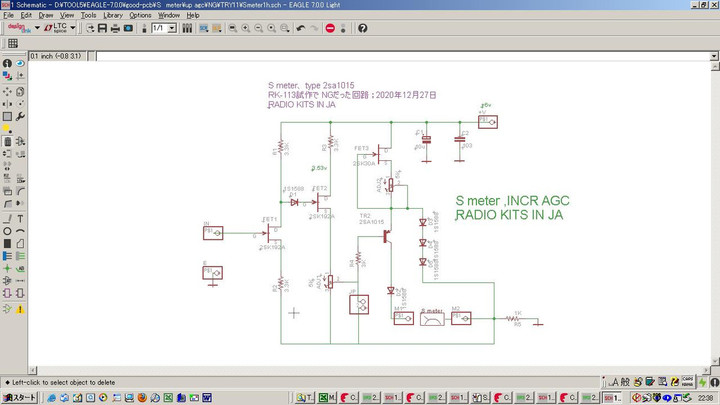The image size is (720, 405).
Task: Expand the design link dropdown
Action: (x=36, y=28)
